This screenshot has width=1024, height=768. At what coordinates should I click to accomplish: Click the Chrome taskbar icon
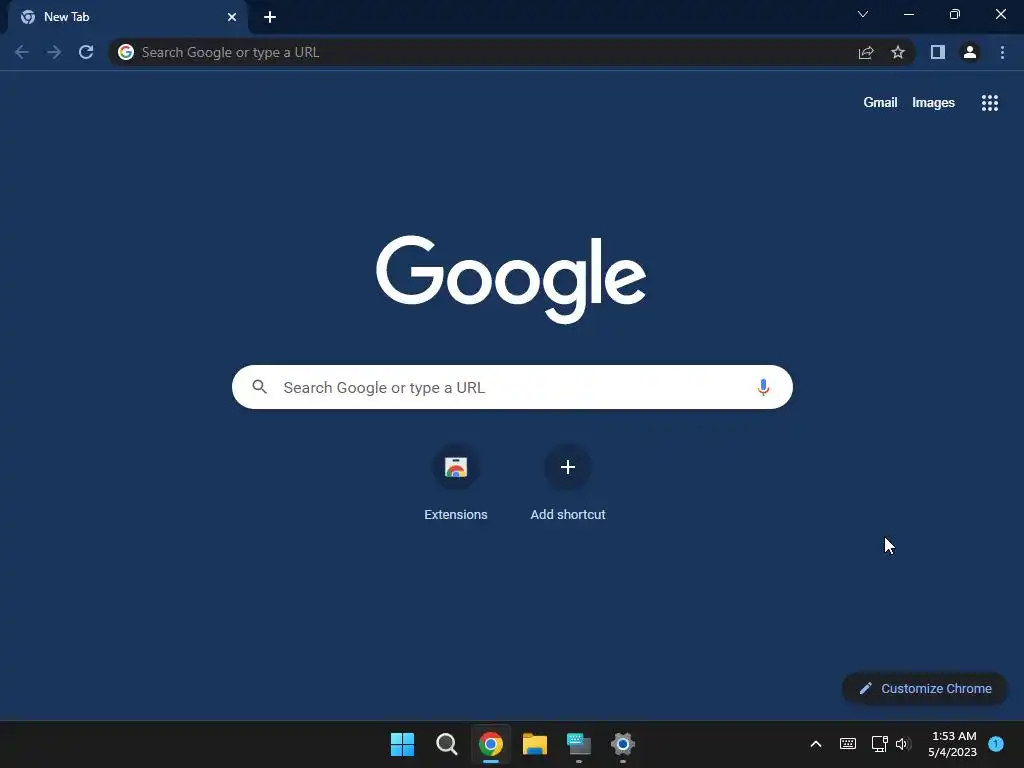click(490, 744)
